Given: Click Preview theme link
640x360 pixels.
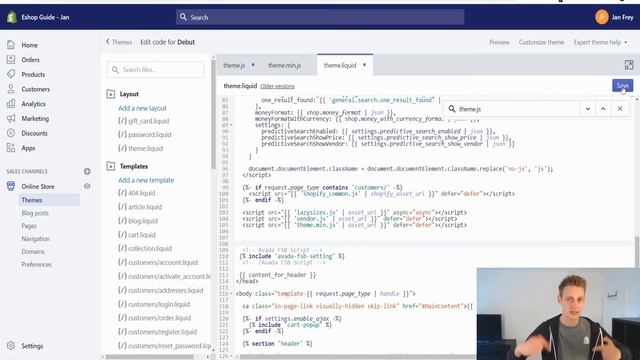Looking at the screenshot, I should tap(499, 42).
